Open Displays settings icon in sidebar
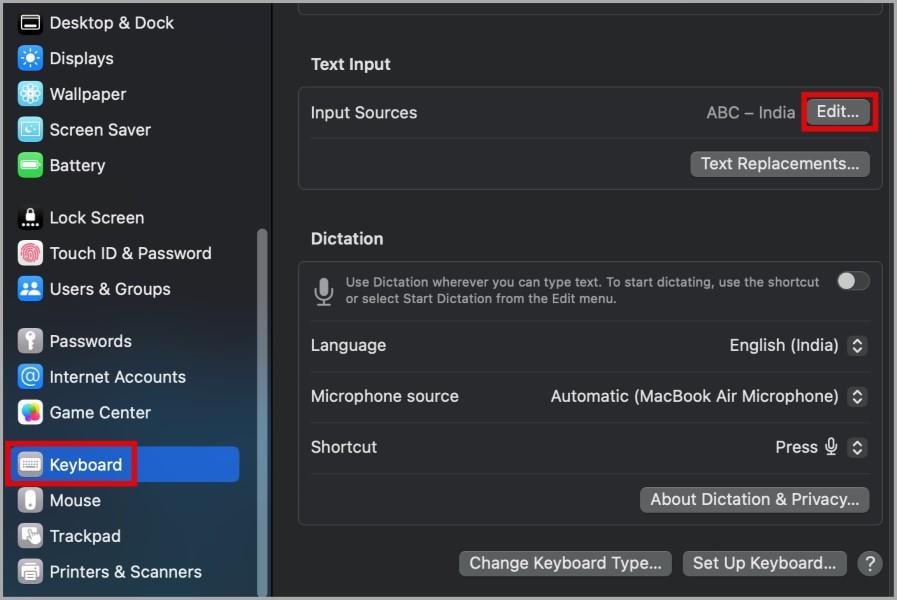The width and height of the screenshot is (897, 600). point(30,58)
